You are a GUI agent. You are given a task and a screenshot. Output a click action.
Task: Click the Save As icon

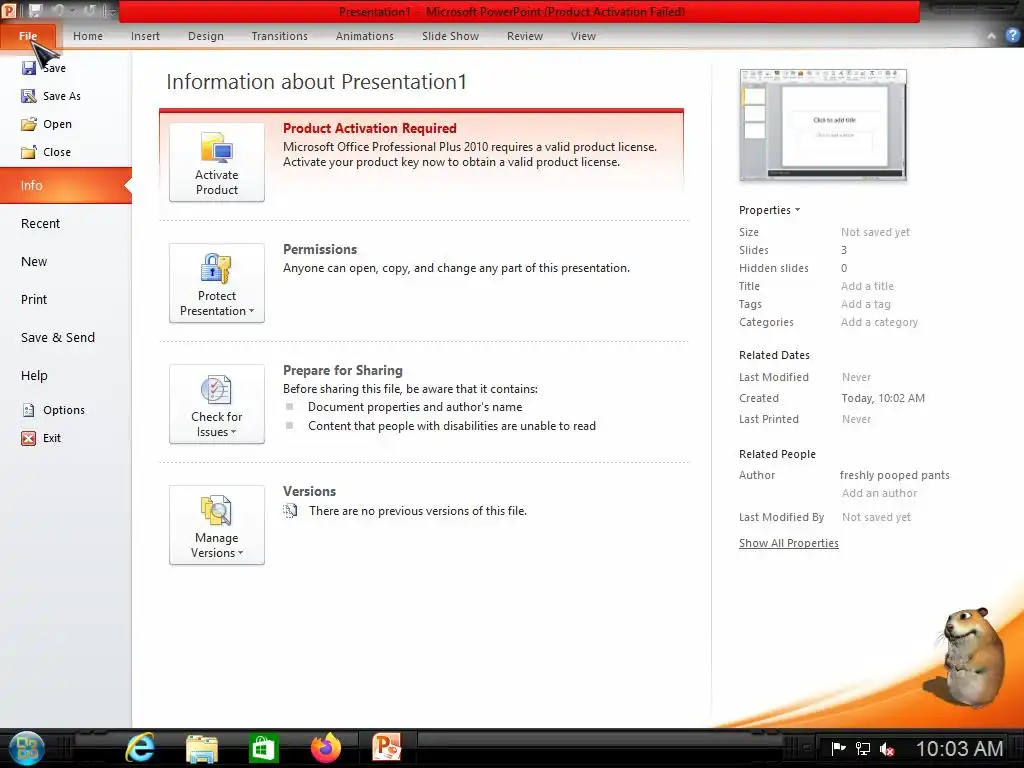[x=29, y=96]
